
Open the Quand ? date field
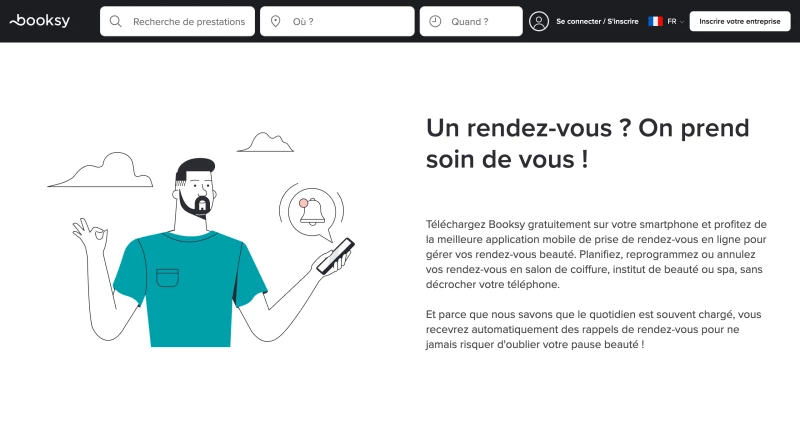click(x=471, y=21)
